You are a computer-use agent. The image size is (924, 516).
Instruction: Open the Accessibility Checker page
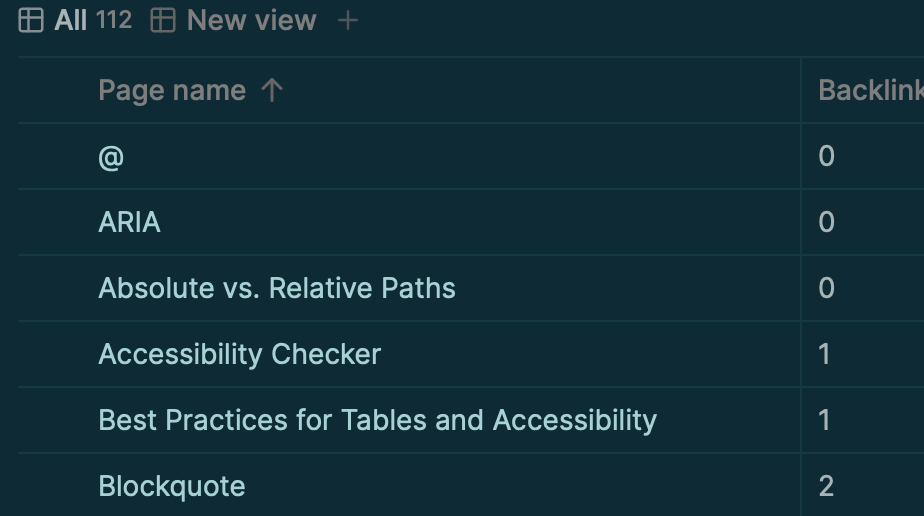[239, 354]
